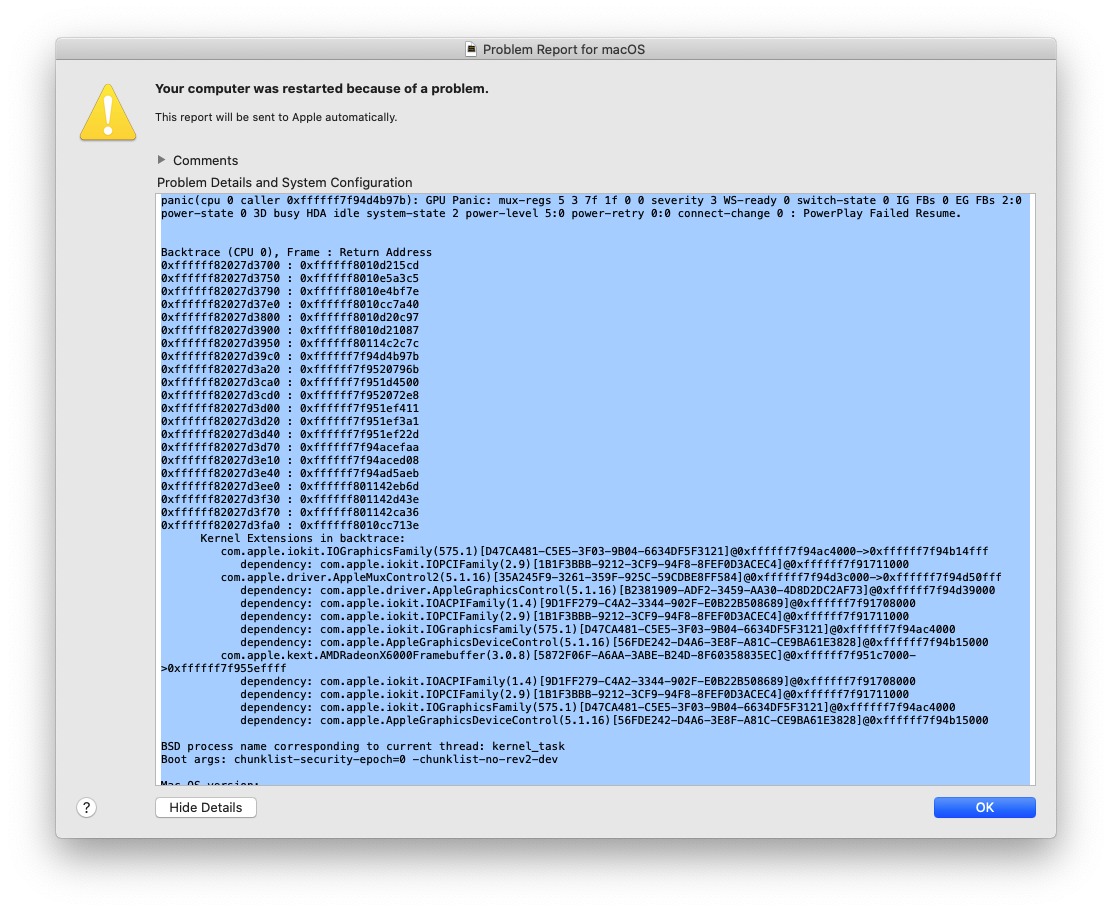Click the 'Comments' label
The height and width of the screenshot is (912, 1112).
coord(206,160)
